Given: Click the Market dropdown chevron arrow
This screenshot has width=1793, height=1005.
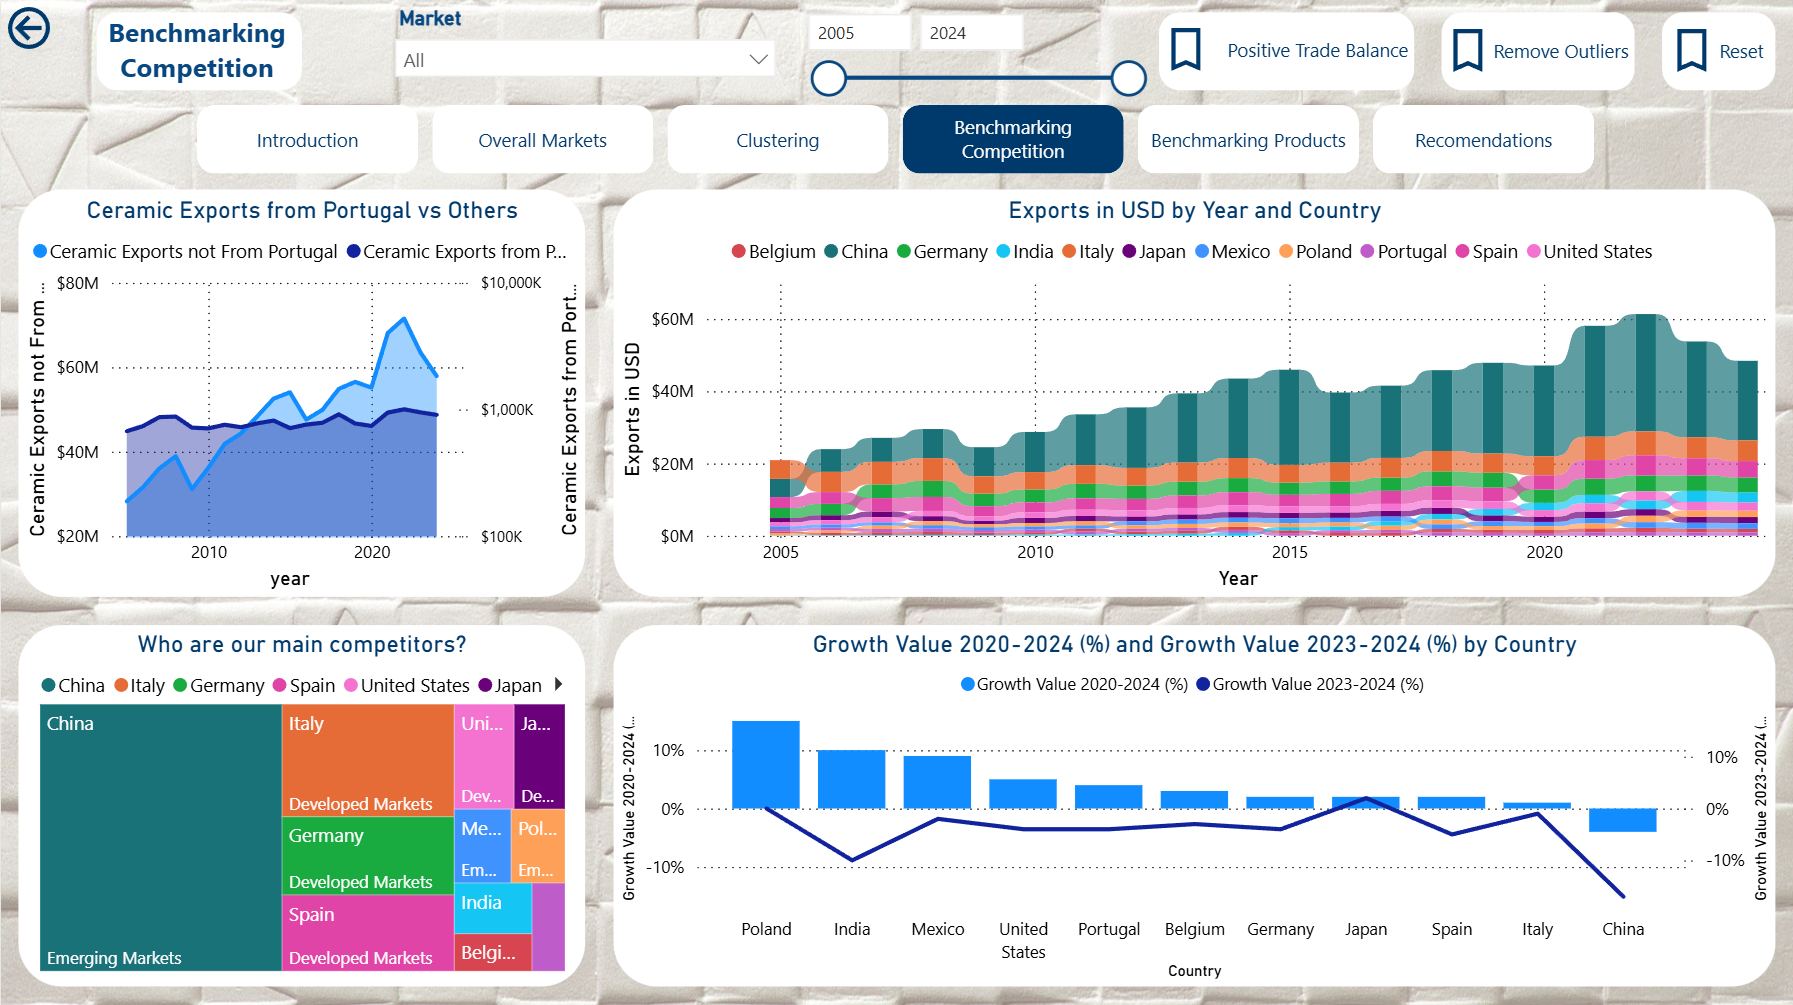Looking at the screenshot, I should [758, 60].
